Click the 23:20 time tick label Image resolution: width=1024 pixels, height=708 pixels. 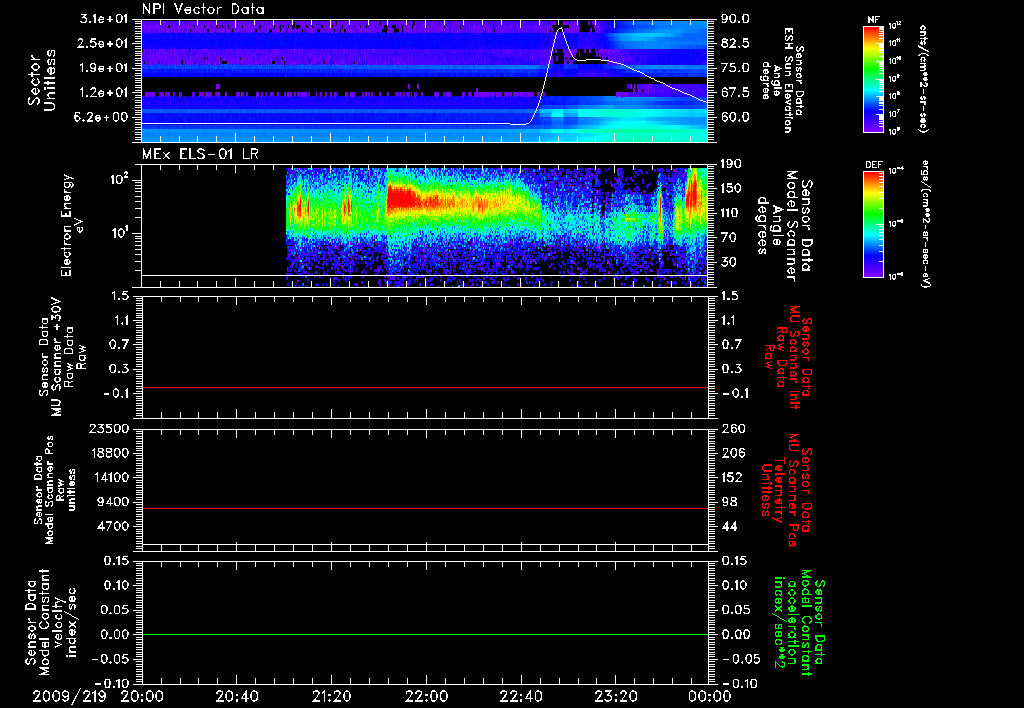click(616, 696)
